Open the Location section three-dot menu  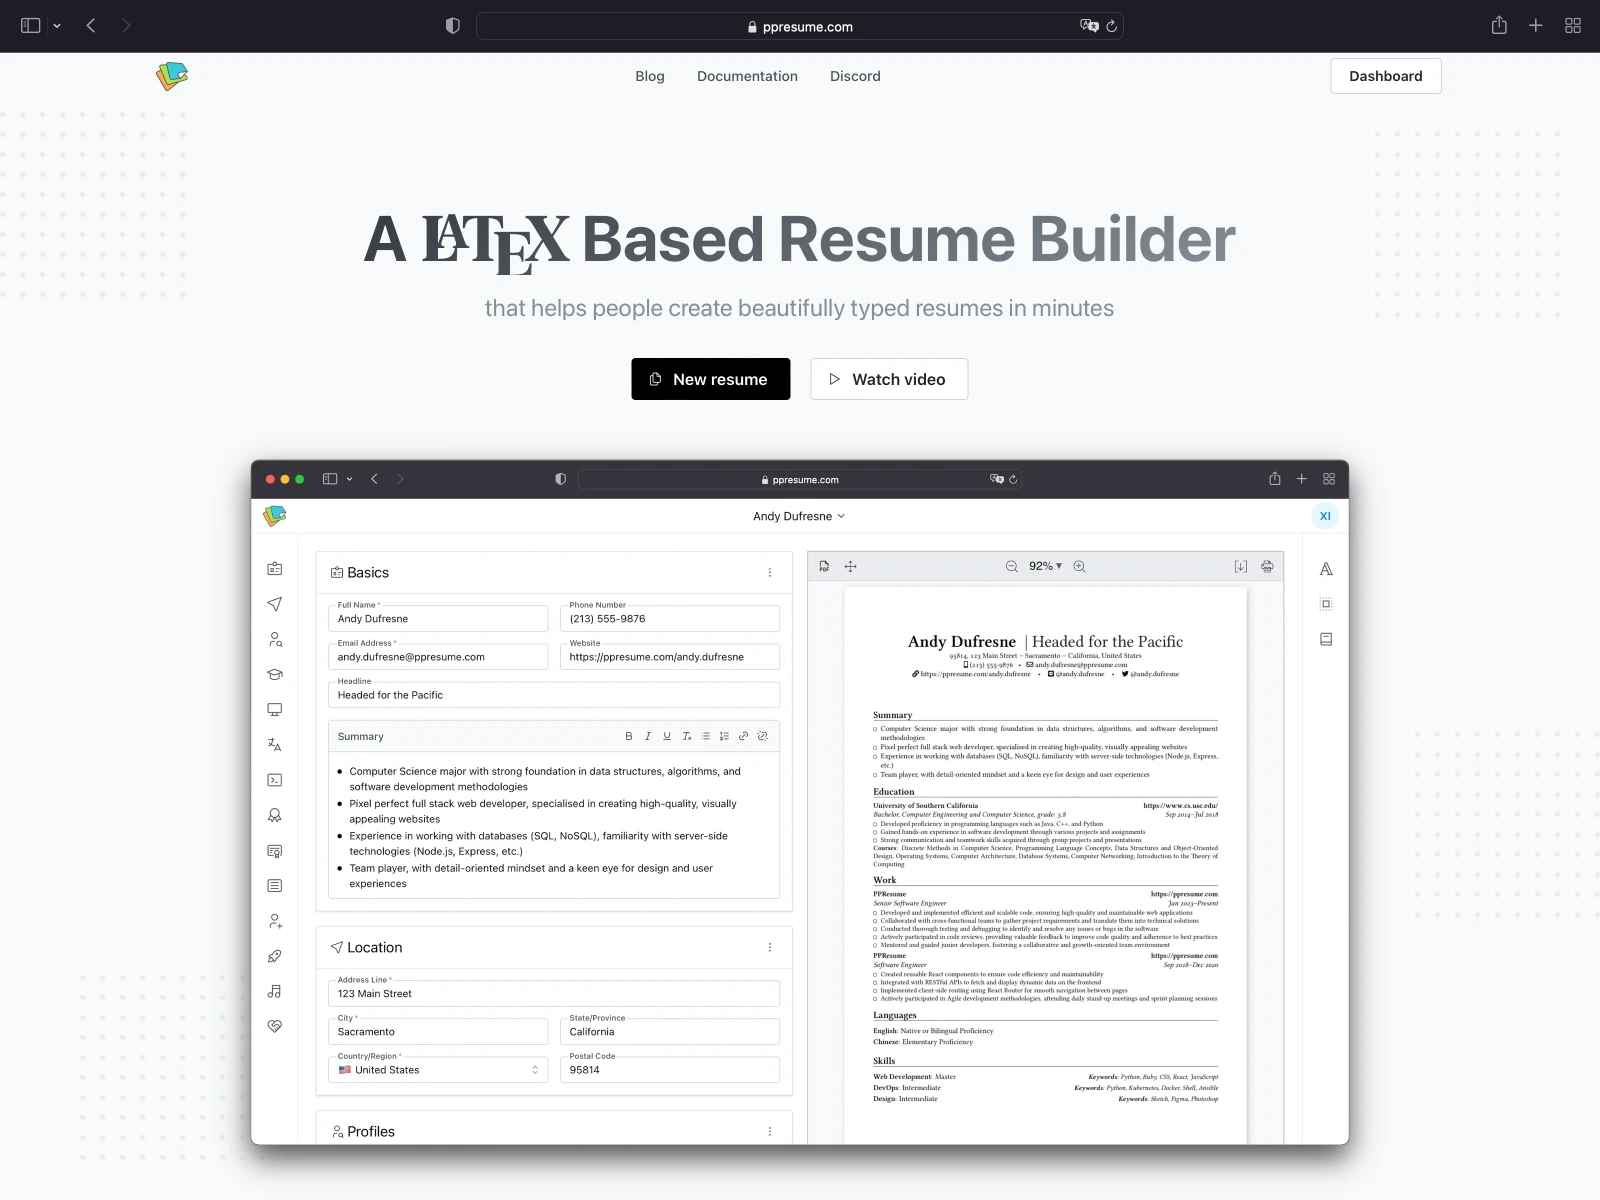pos(770,947)
